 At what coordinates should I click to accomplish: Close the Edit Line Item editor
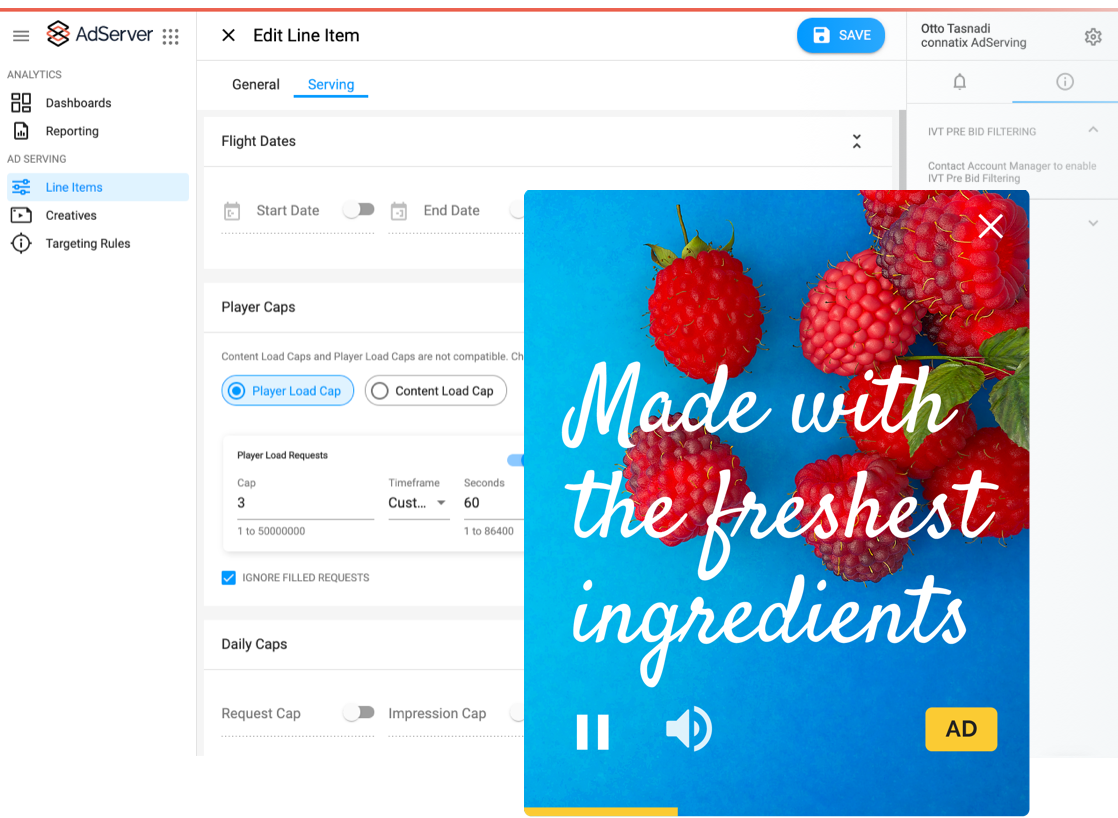coord(228,36)
